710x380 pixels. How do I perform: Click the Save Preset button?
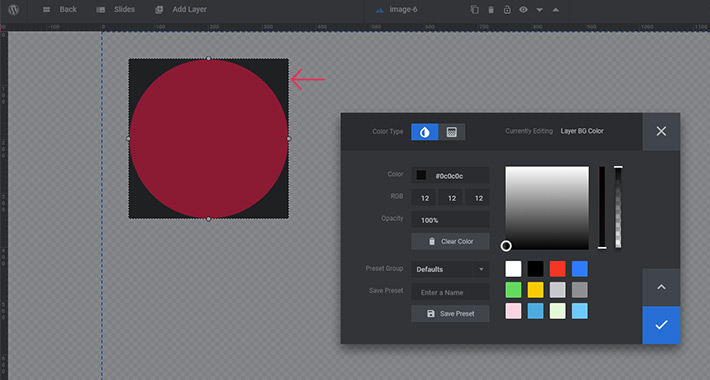pyautogui.click(x=450, y=313)
